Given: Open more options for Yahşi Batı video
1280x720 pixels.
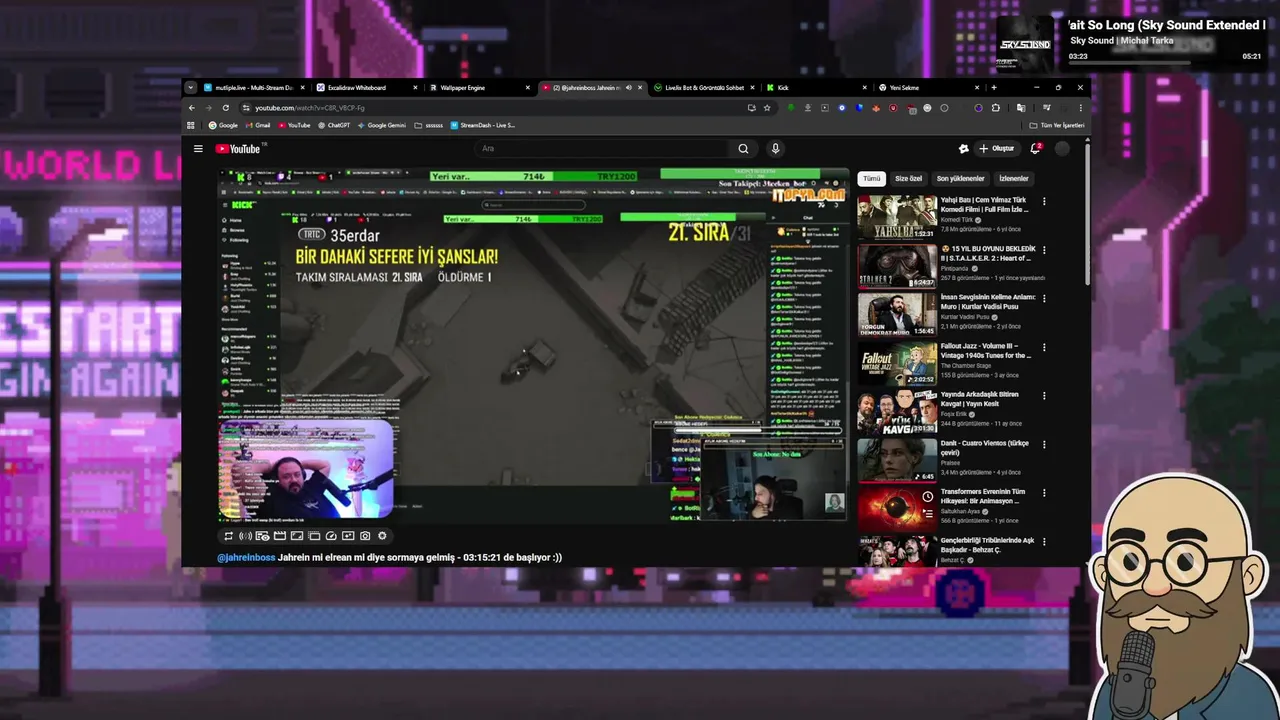Looking at the screenshot, I should pyautogui.click(x=1044, y=201).
